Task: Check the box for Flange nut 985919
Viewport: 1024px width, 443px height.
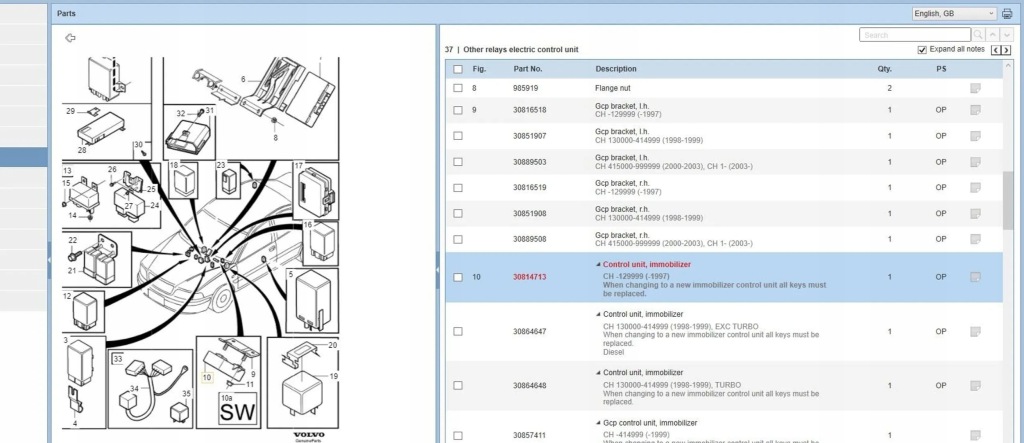Action: coord(458,88)
